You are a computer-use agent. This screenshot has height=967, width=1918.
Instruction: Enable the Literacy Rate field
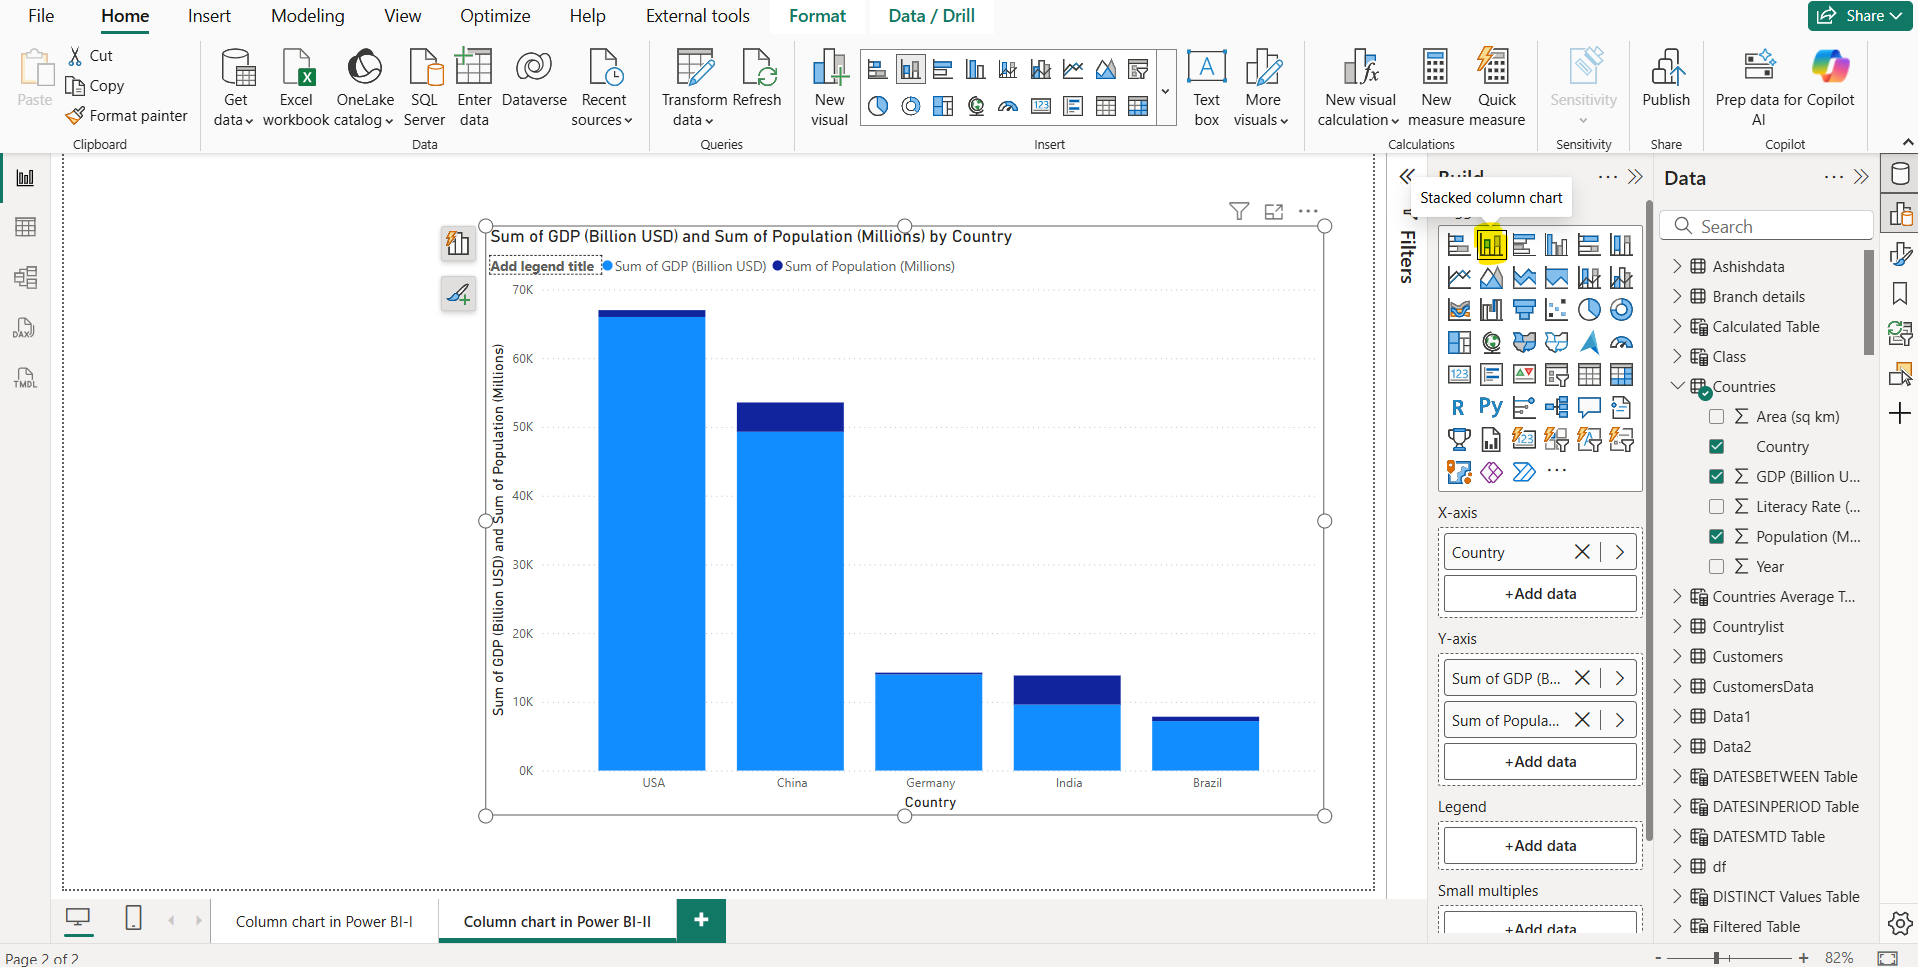[x=1718, y=506]
